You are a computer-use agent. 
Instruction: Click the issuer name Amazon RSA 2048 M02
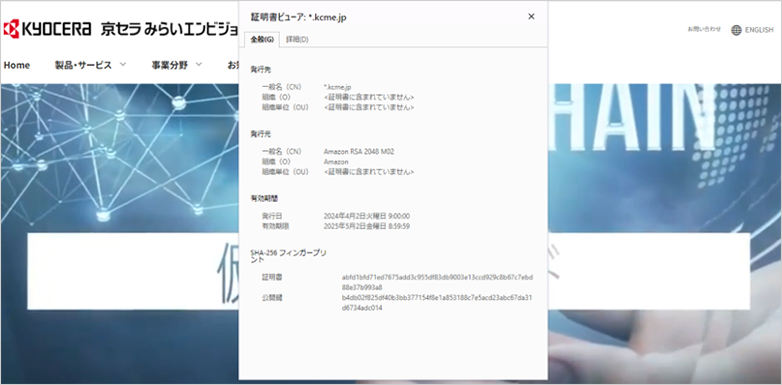coord(359,152)
